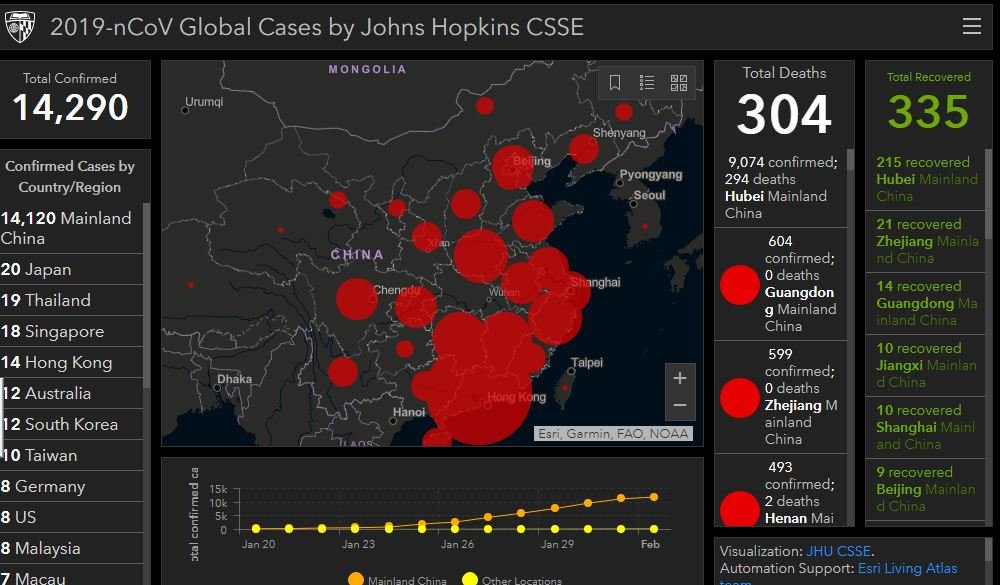The width and height of the screenshot is (1000, 585).
Task: Select 7 Macau in country list
Action: [x=71, y=575]
